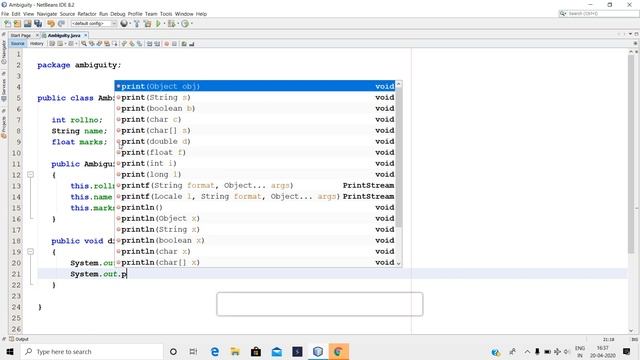
Task: Click the language indicator ENG IN
Action: click(x=580, y=351)
